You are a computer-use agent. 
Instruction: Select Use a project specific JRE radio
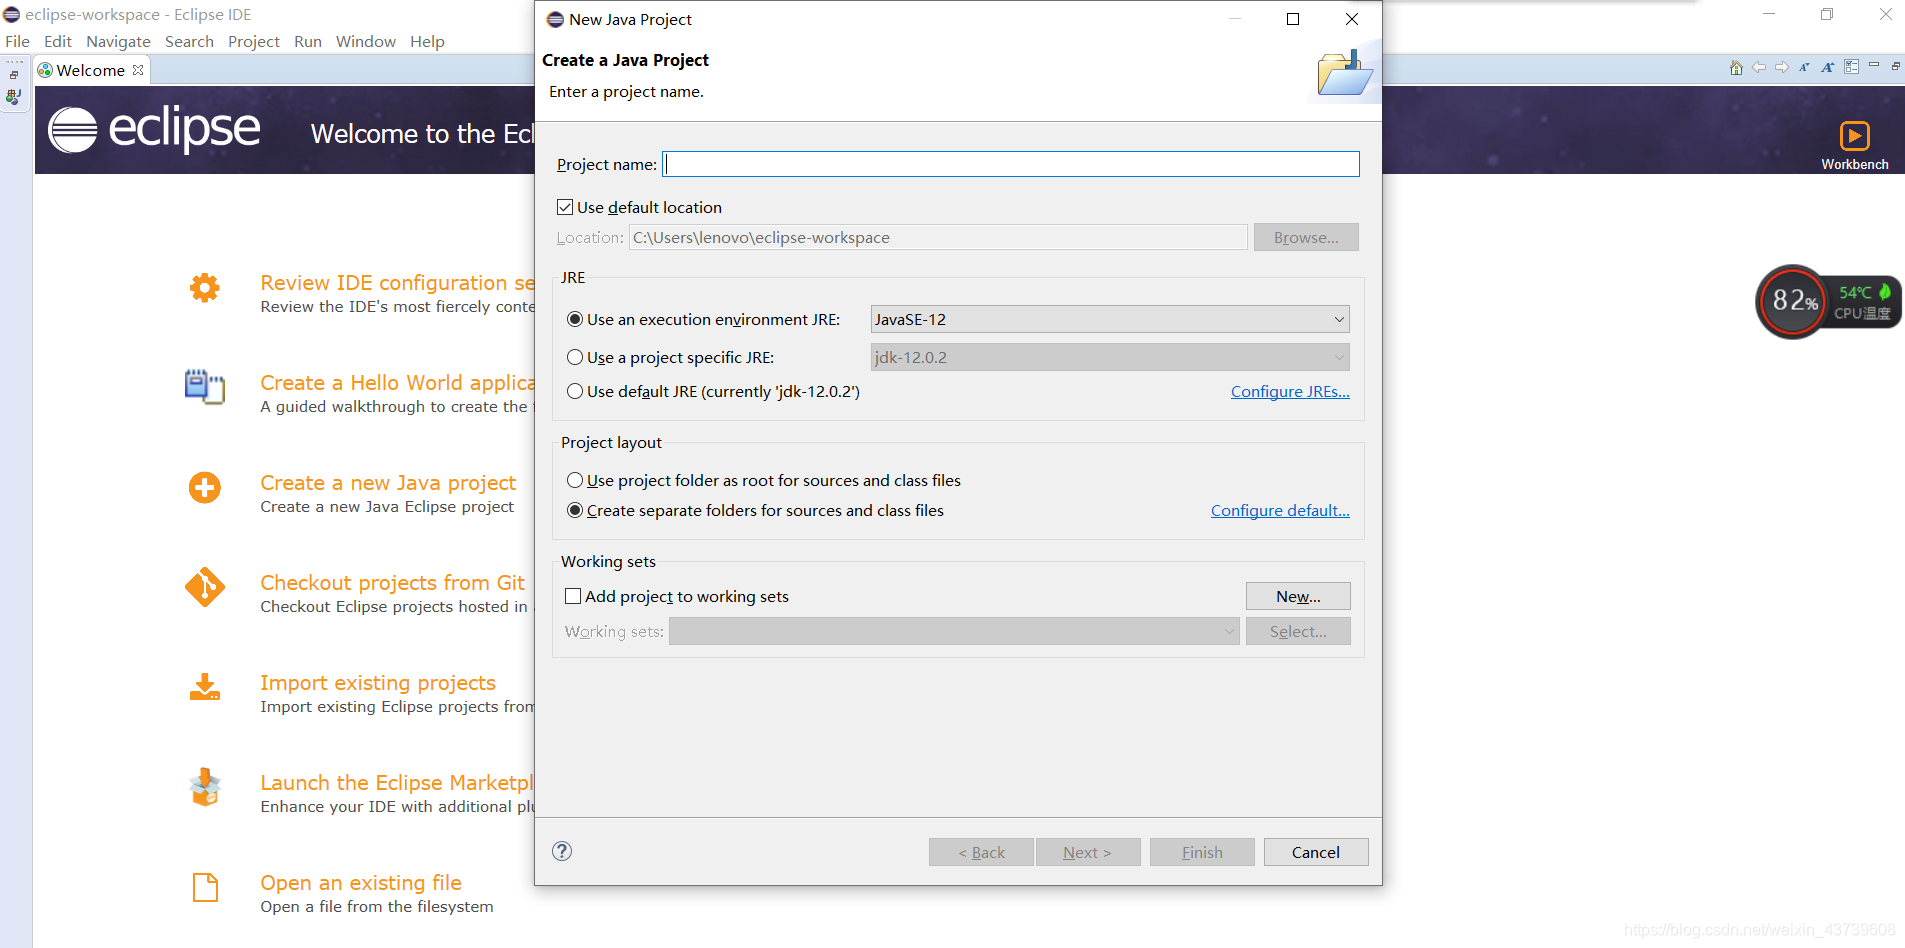(x=575, y=357)
